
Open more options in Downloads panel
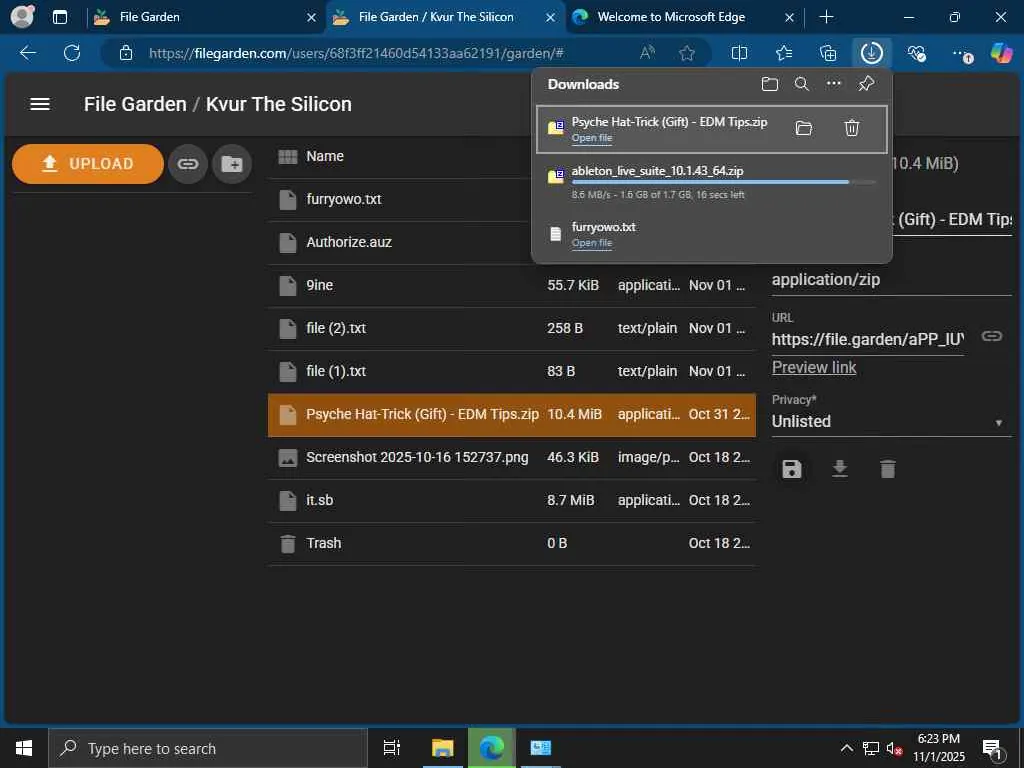834,84
